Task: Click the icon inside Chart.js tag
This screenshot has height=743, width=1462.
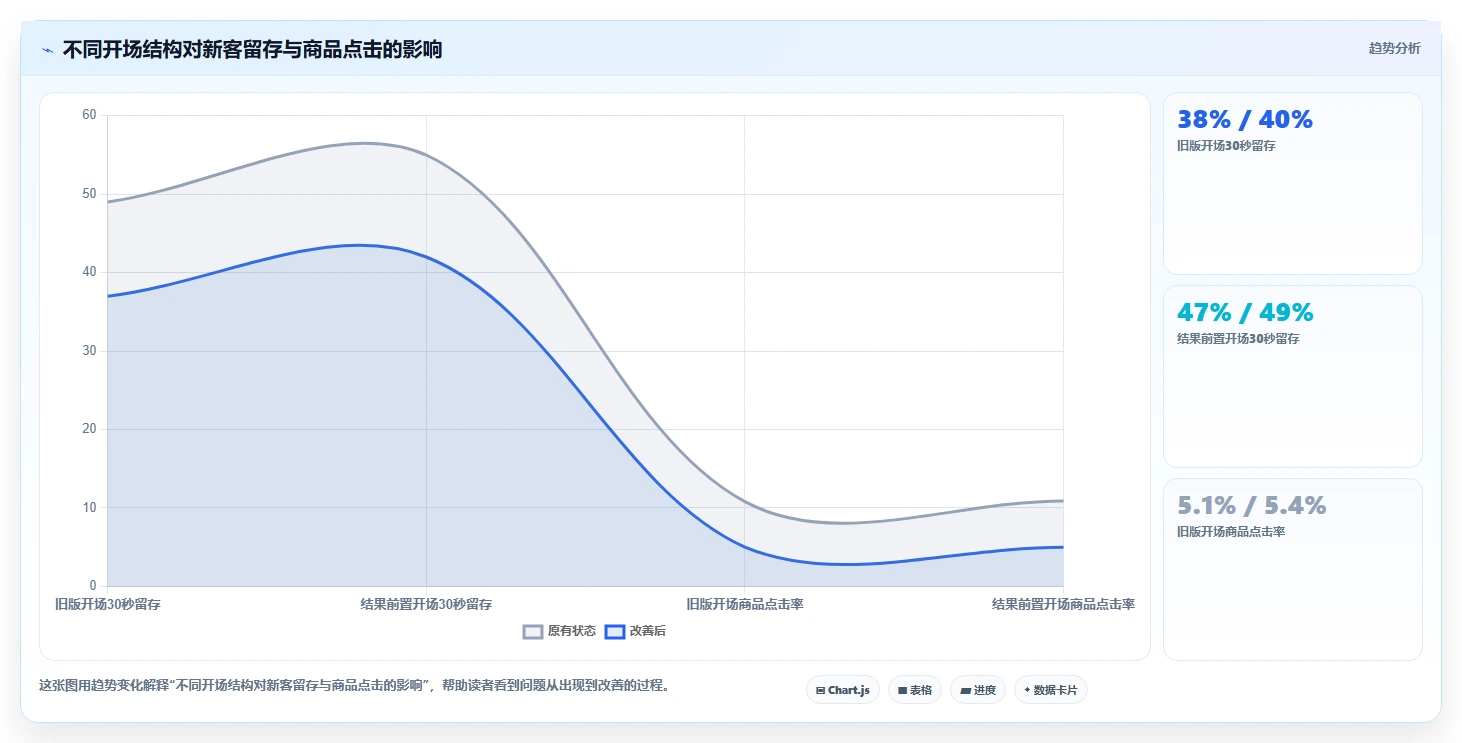Action: [x=820, y=691]
